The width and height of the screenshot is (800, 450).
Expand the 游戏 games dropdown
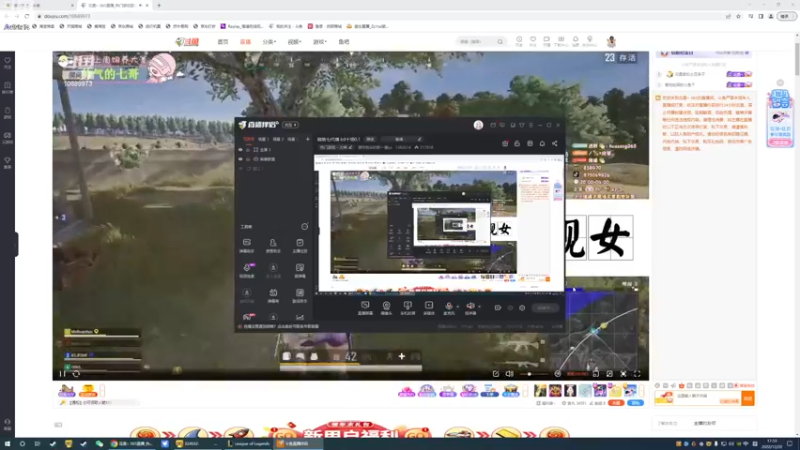click(319, 42)
